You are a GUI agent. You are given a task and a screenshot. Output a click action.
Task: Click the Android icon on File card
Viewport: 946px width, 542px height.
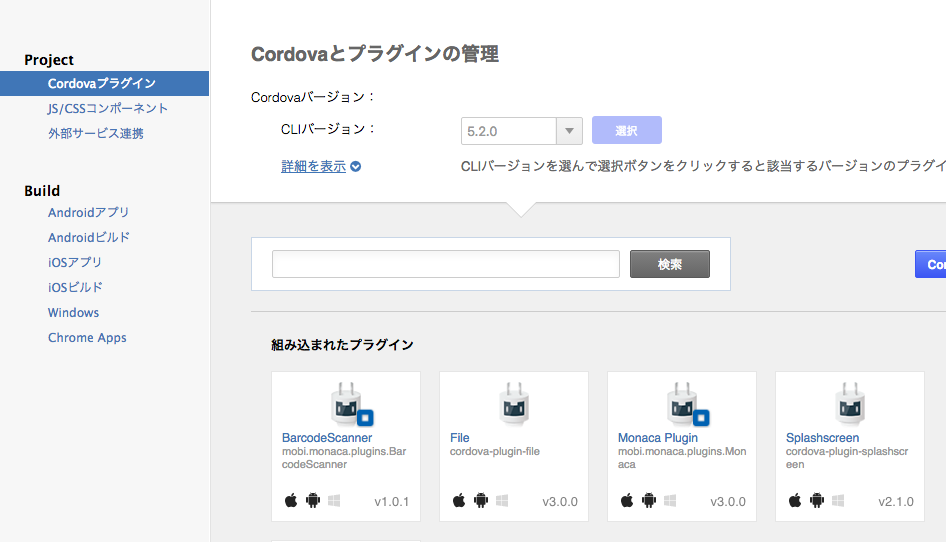pyautogui.click(x=481, y=500)
